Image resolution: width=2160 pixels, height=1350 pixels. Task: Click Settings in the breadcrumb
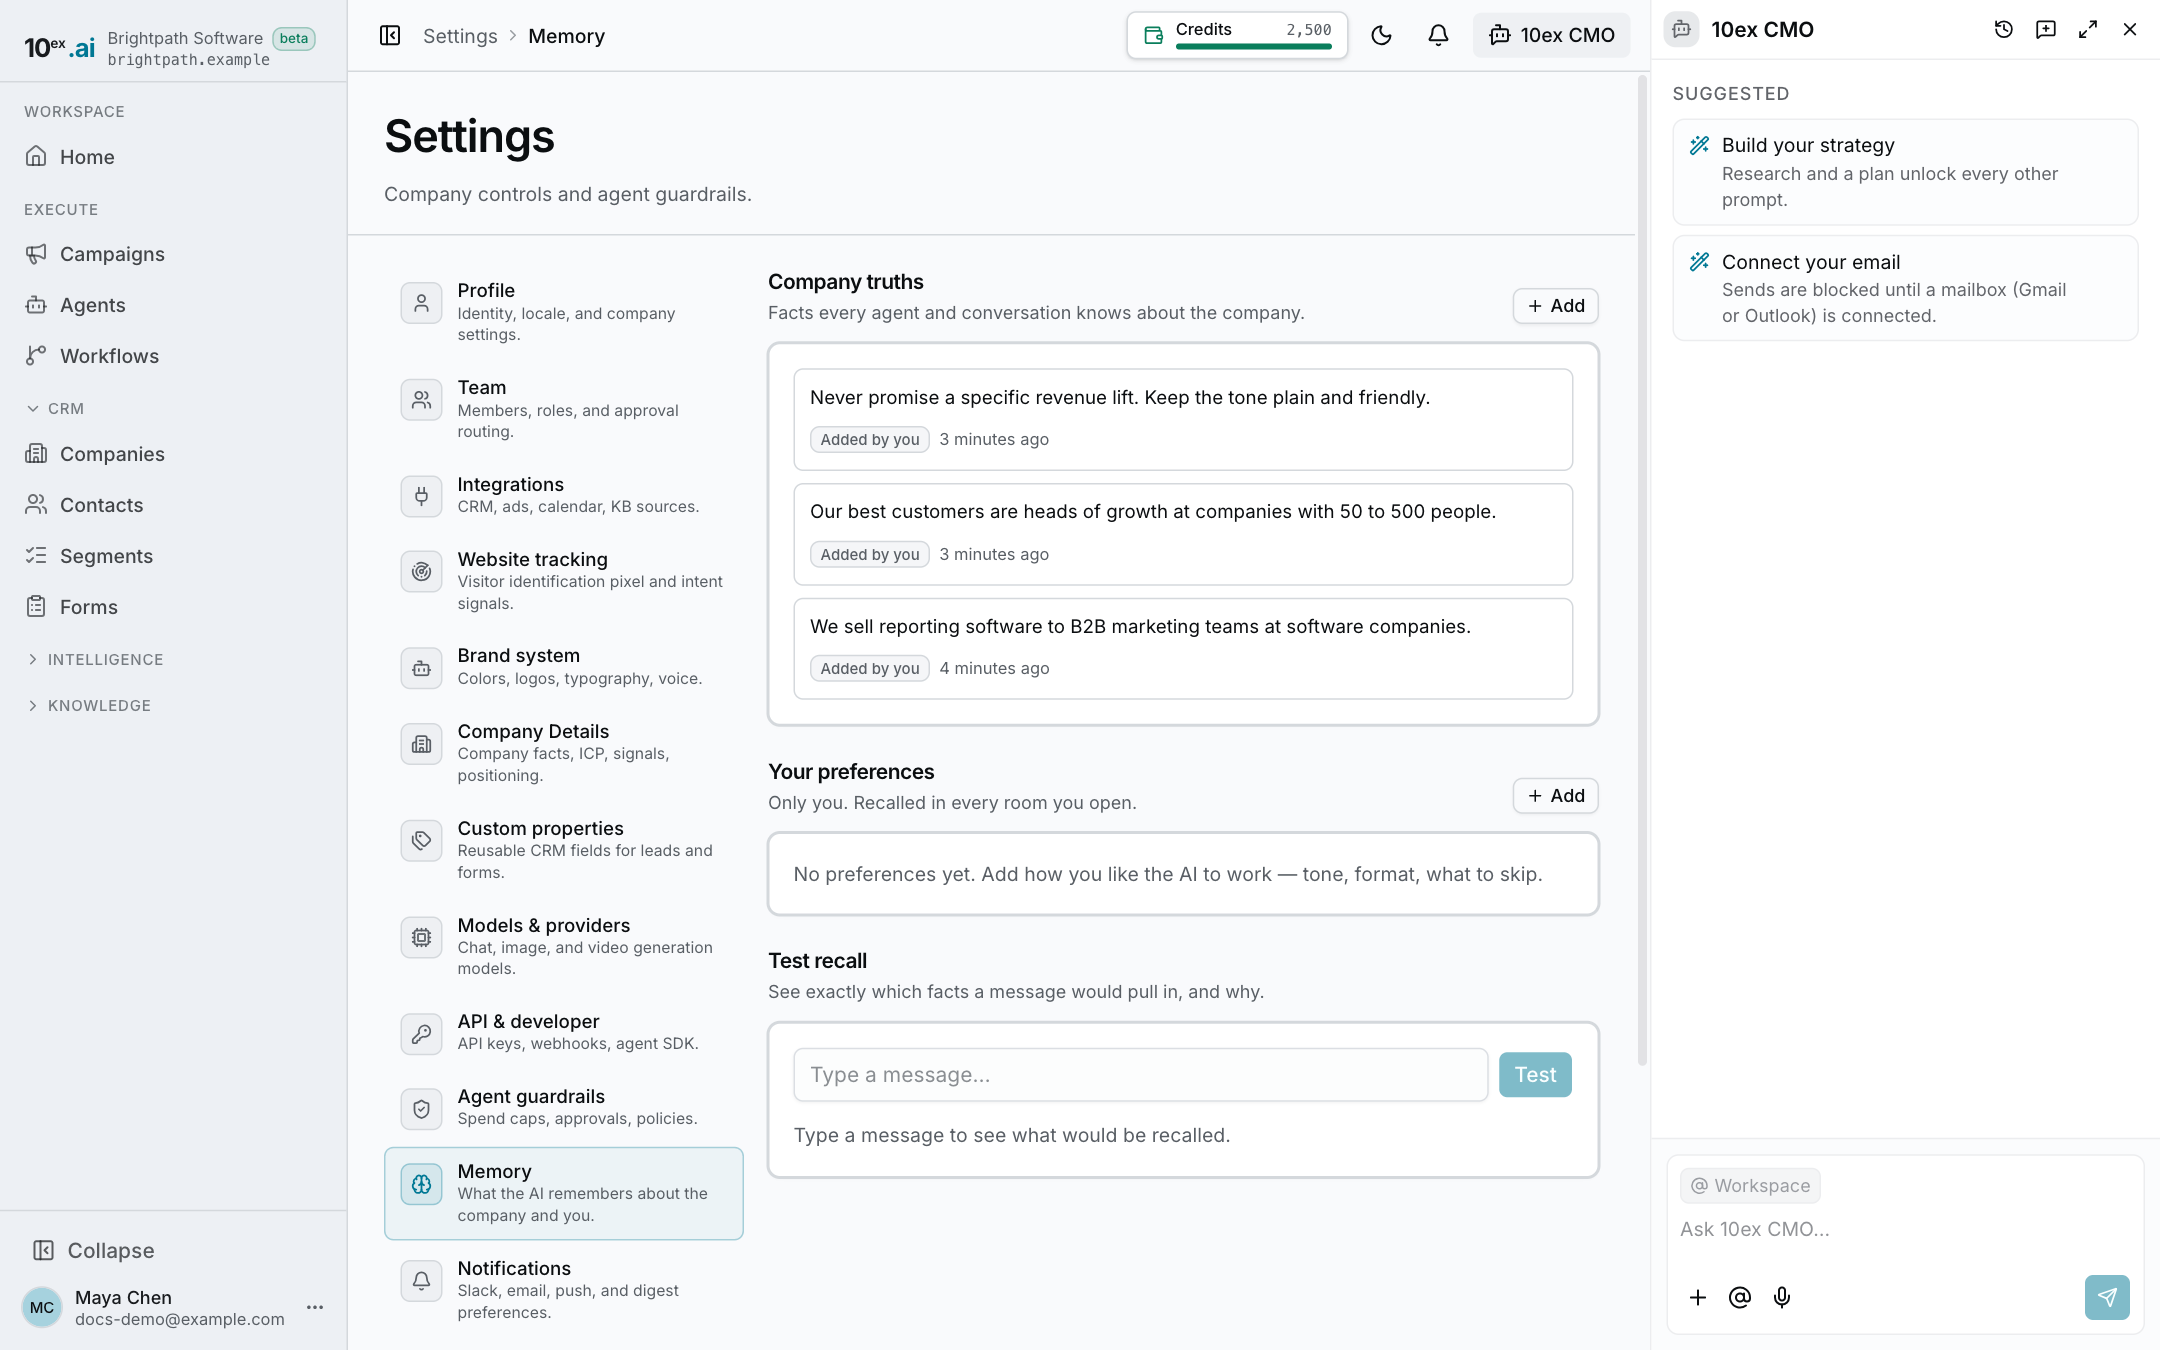tap(460, 36)
